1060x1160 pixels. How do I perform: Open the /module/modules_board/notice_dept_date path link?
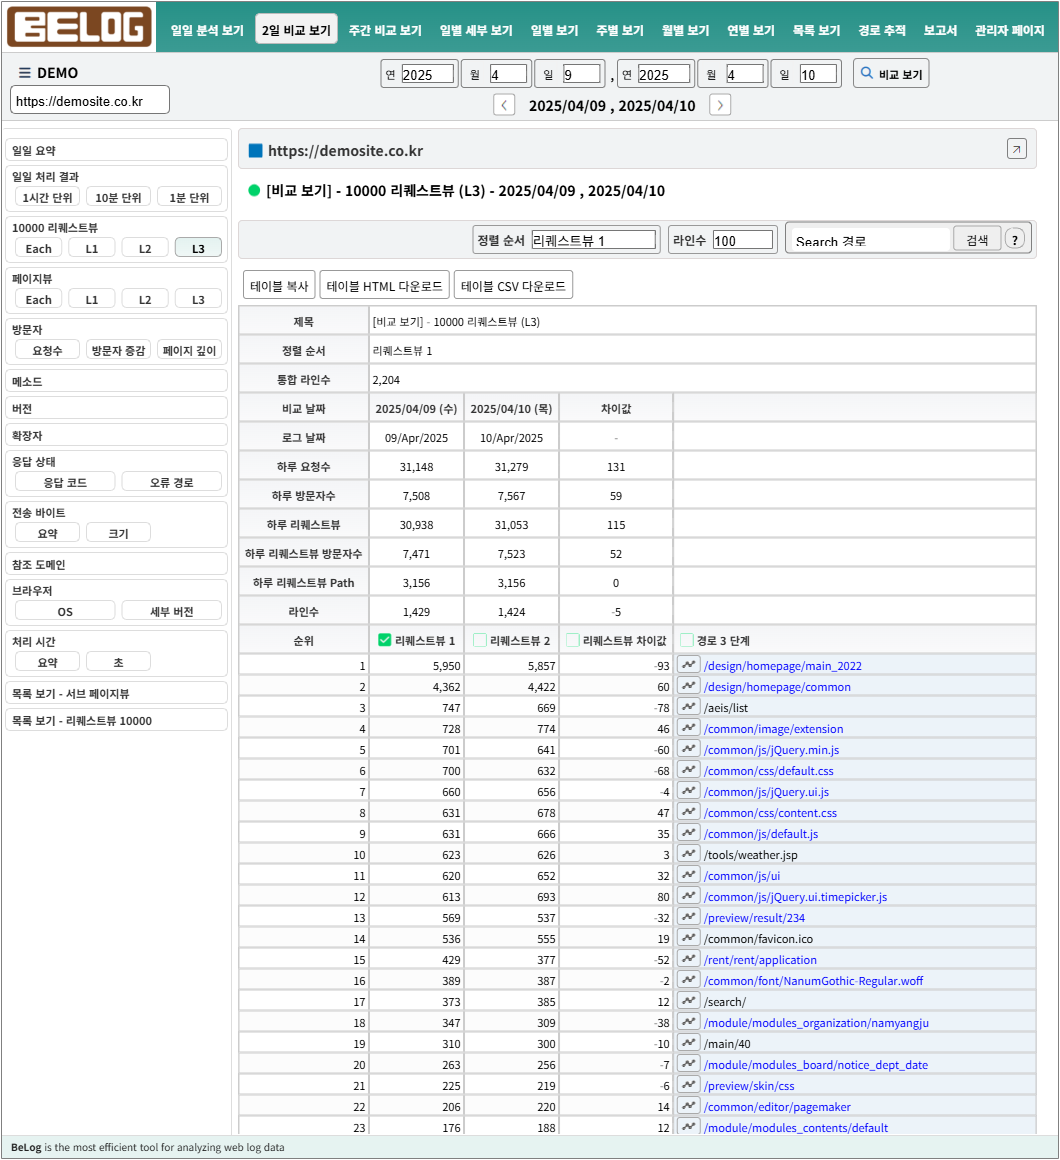click(x=816, y=1065)
